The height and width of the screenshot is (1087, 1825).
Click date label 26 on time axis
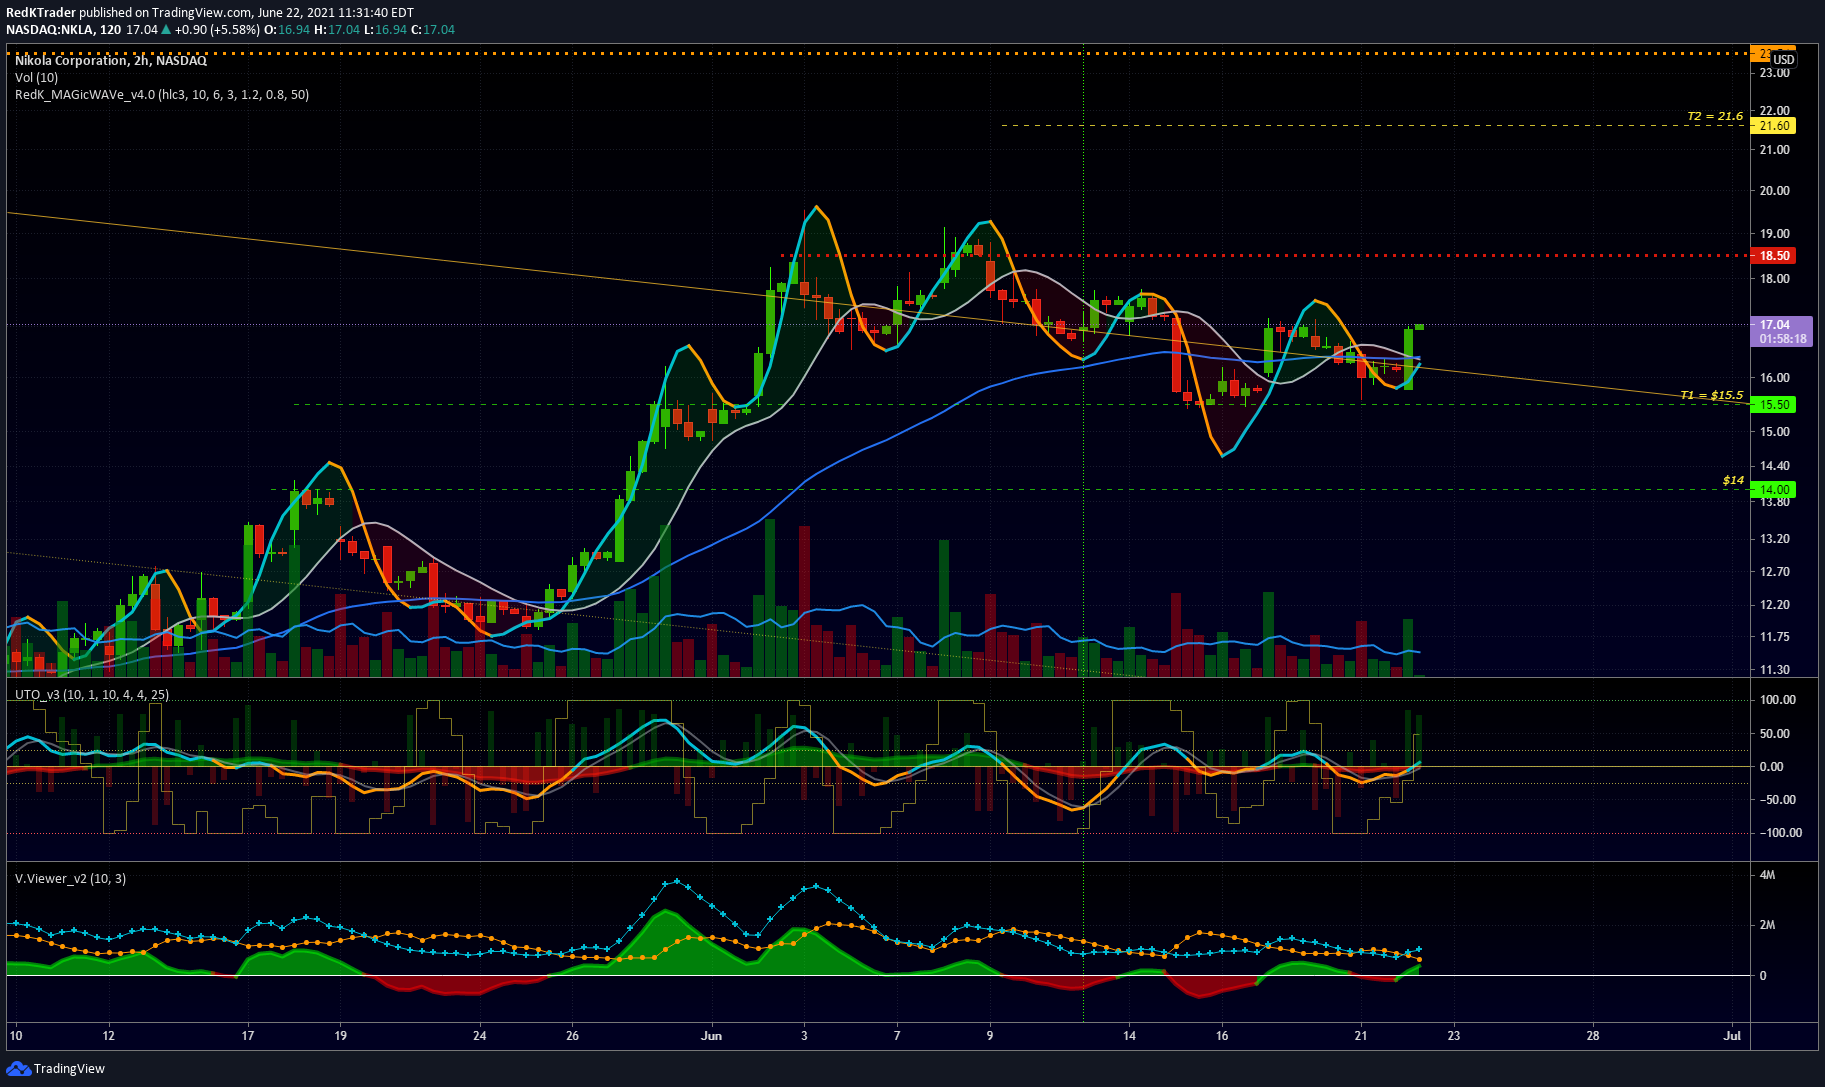[572, 1036]
